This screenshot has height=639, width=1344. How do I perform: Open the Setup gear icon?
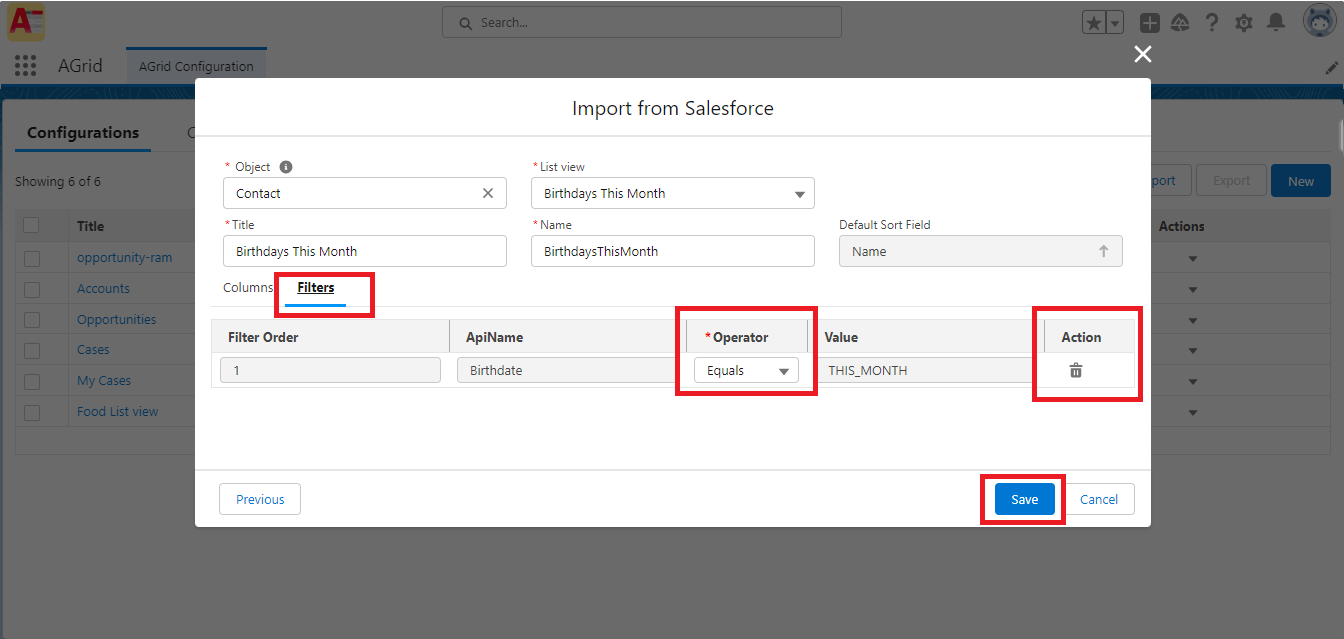tap(1244, 23)
